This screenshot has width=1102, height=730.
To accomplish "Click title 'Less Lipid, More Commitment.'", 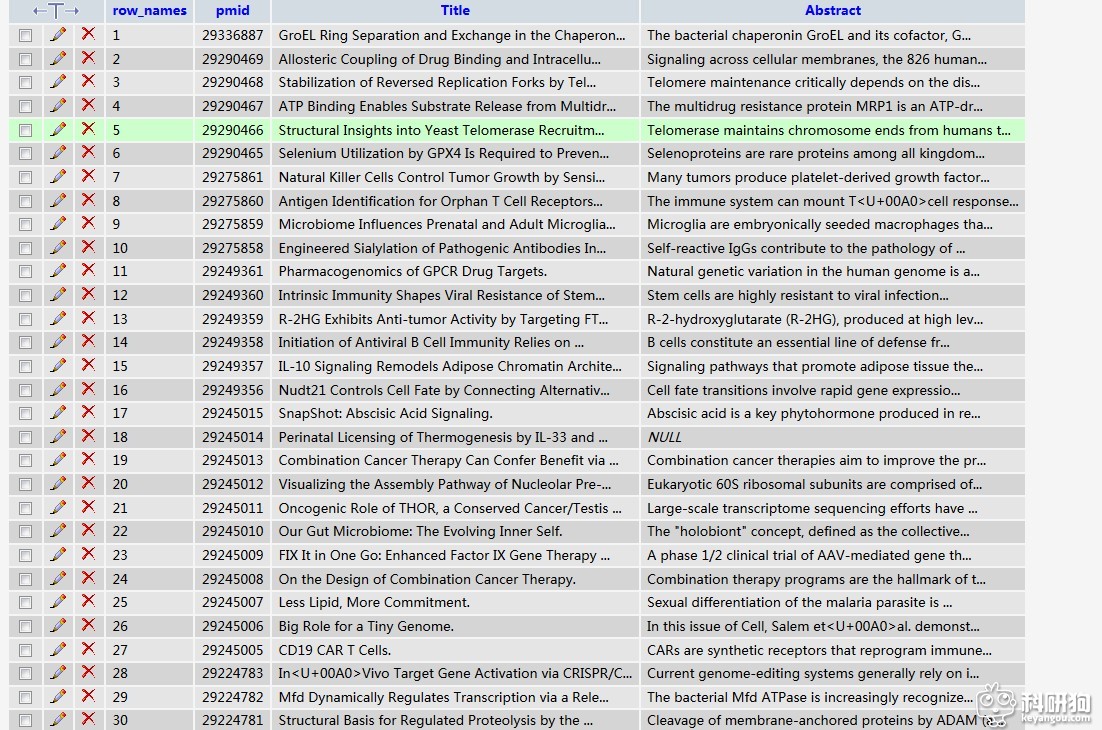I will [x=374, y=602].
